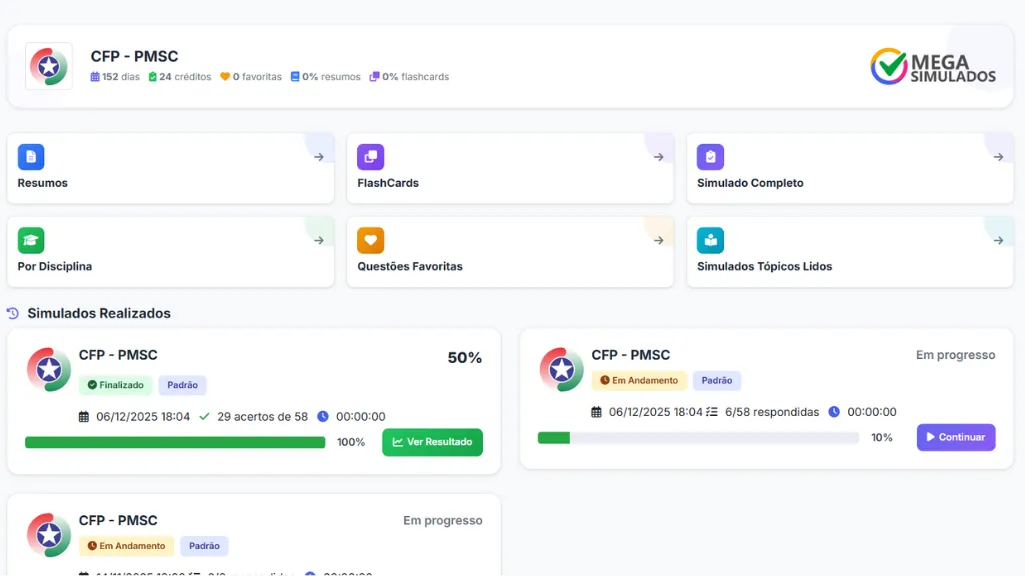Screen dimensions: 1025x576
Task: Open Resumos card via its arrow
Action: point(318,157)
